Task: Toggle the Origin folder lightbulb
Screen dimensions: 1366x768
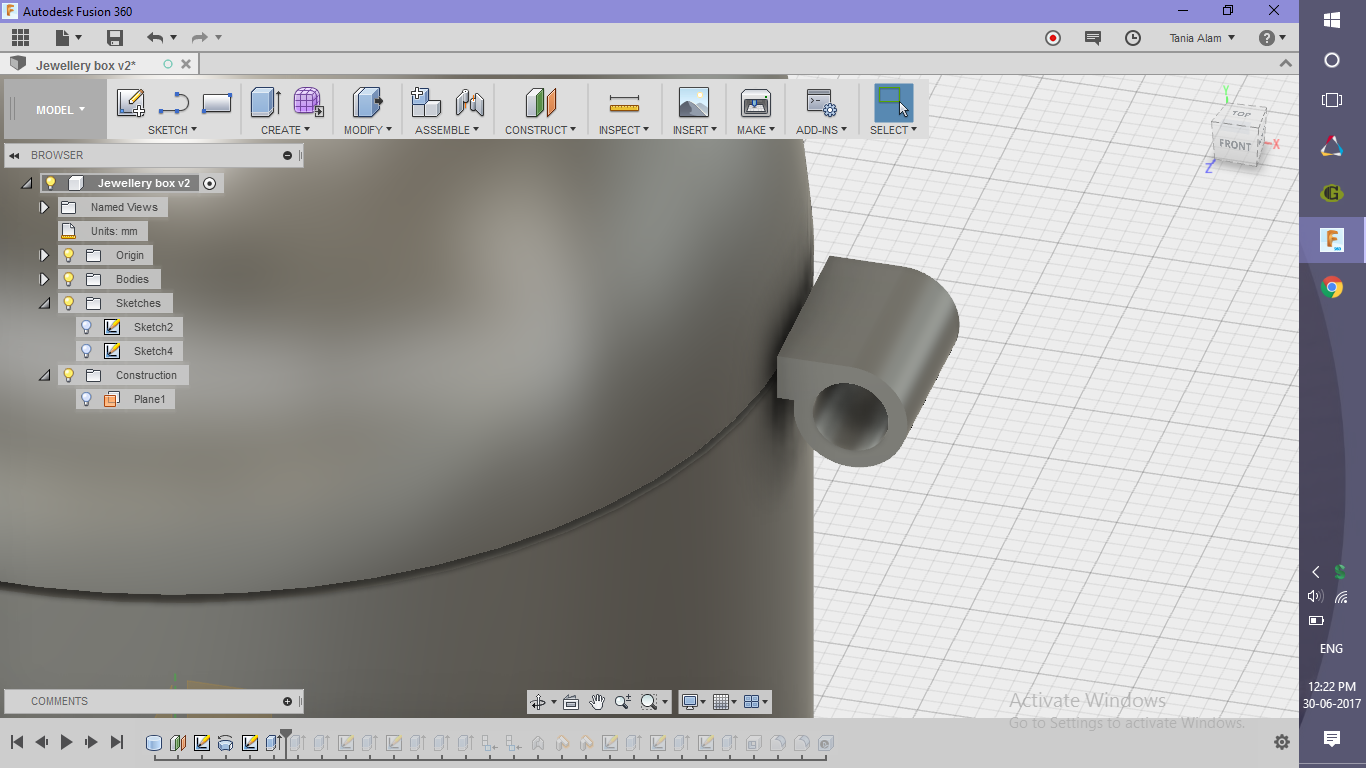Action: pos(69,255)
